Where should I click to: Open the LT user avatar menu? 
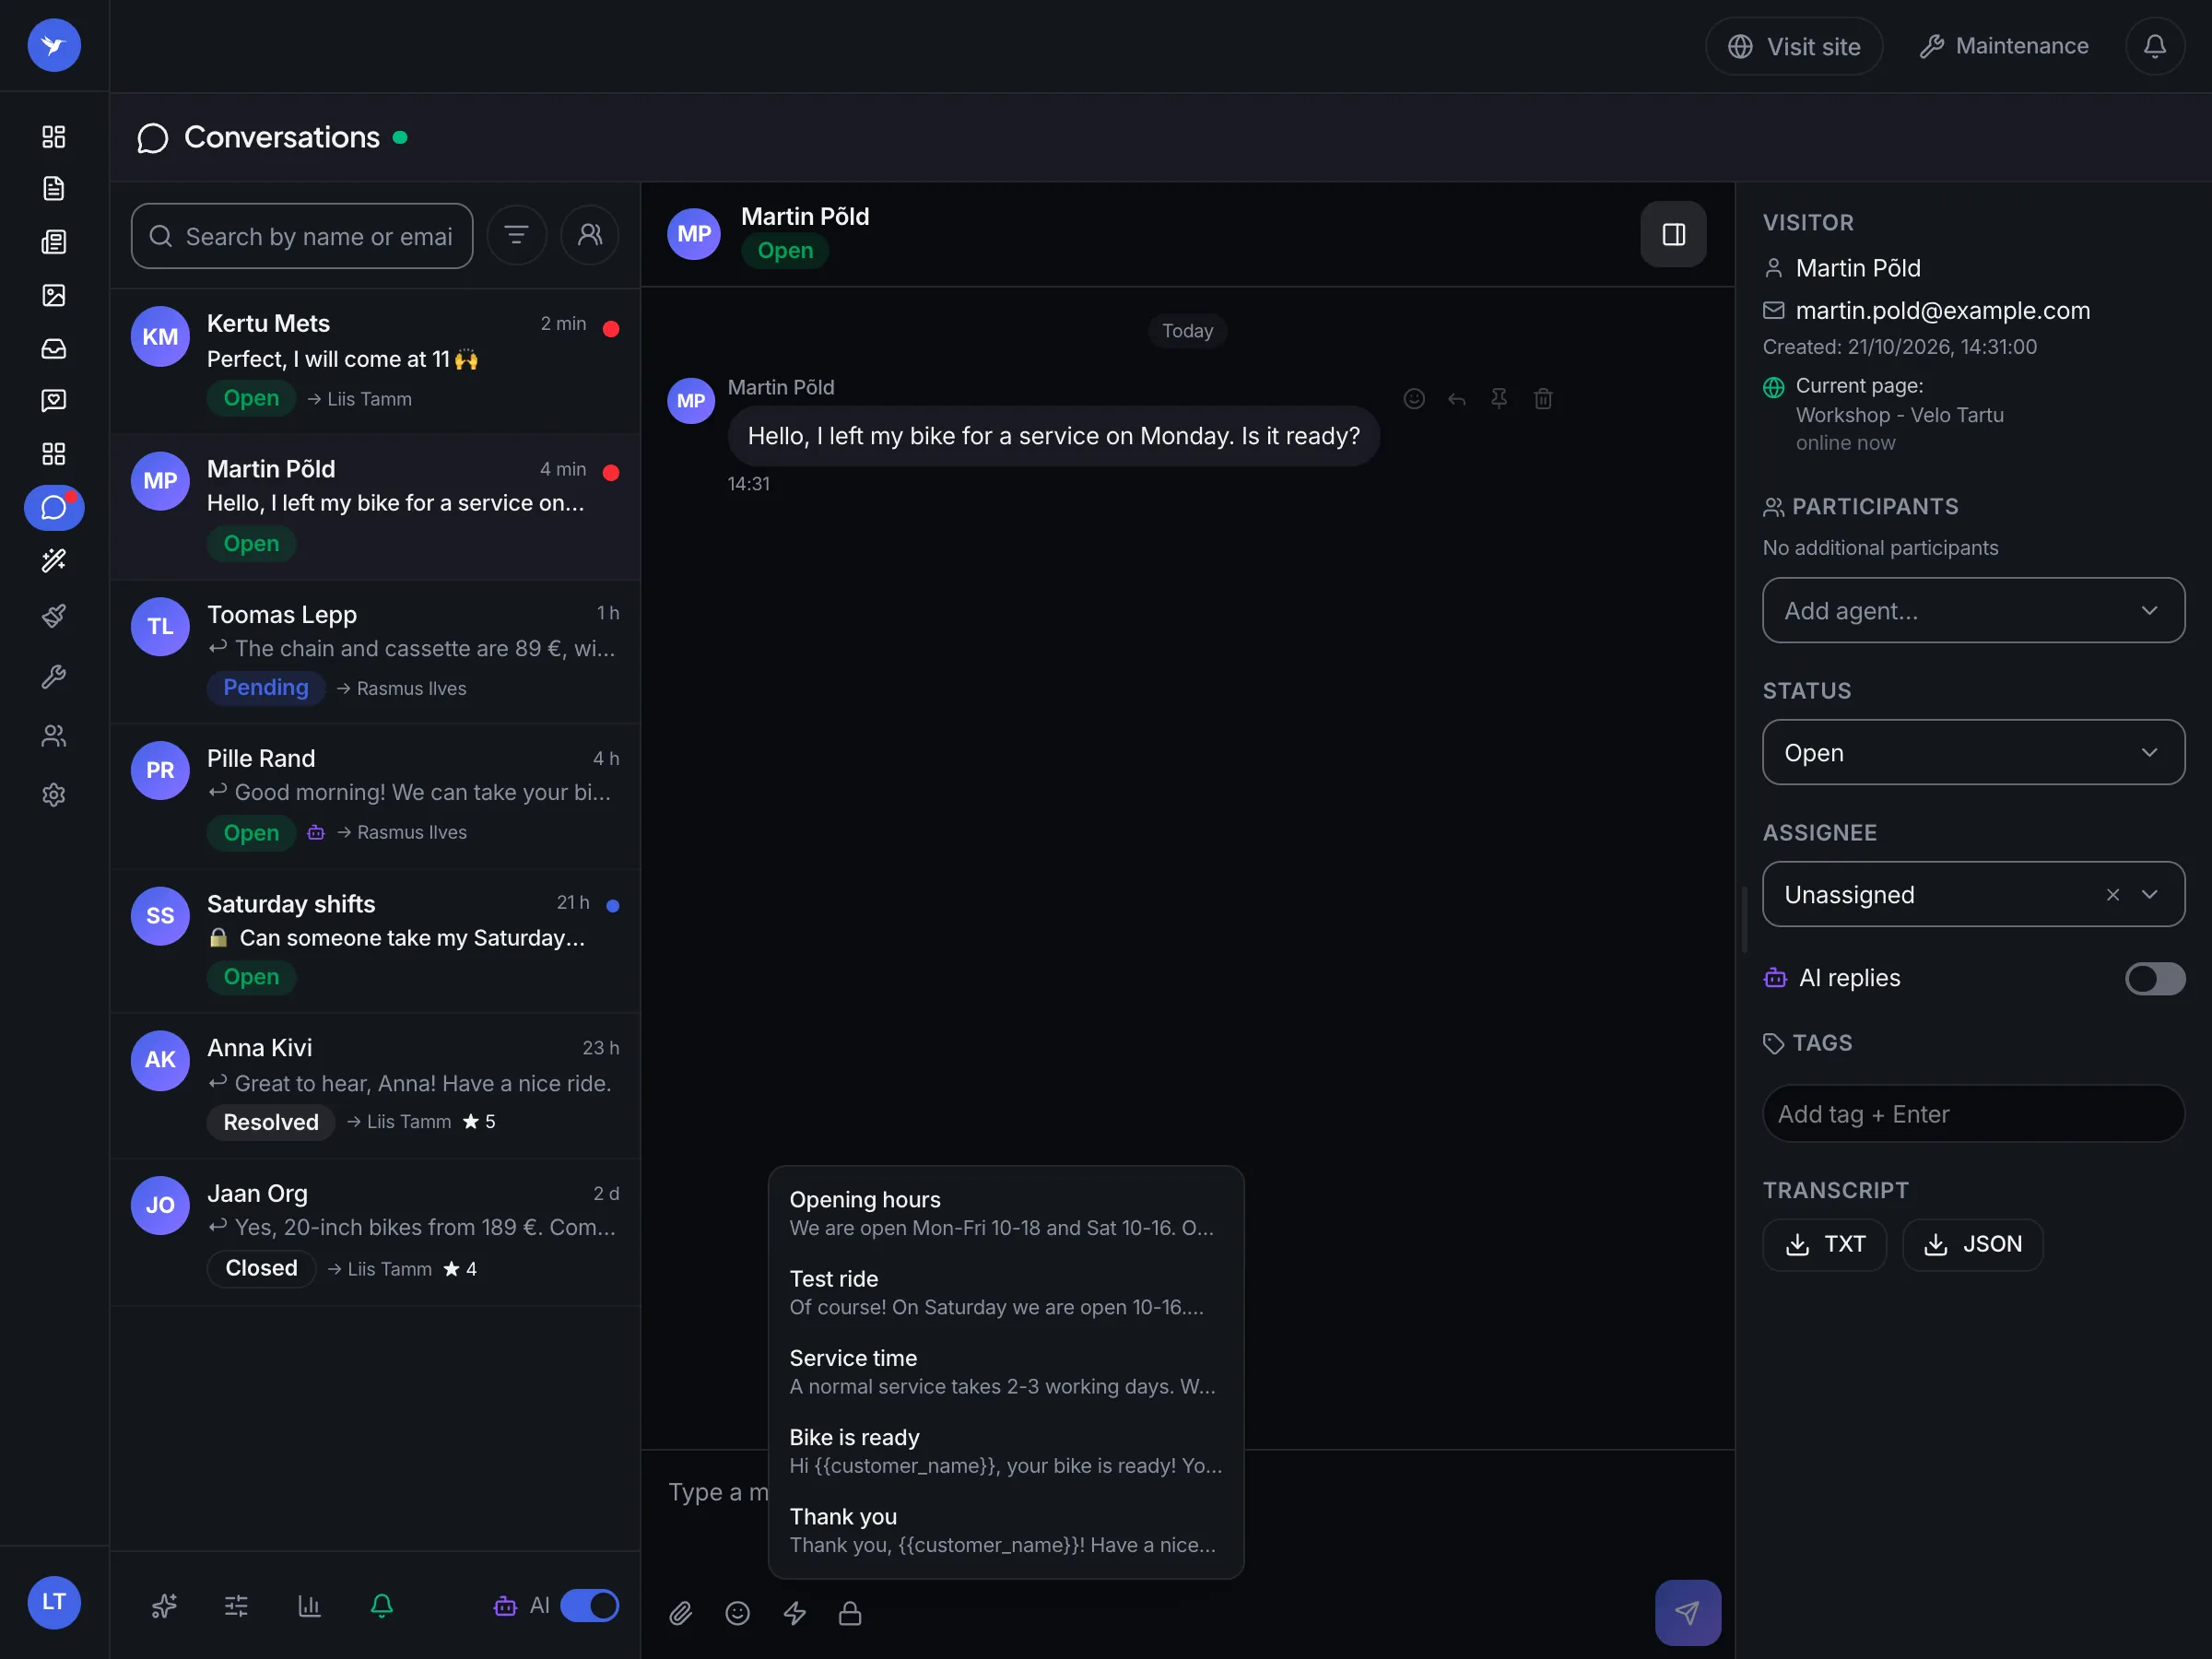(54, 1602)
